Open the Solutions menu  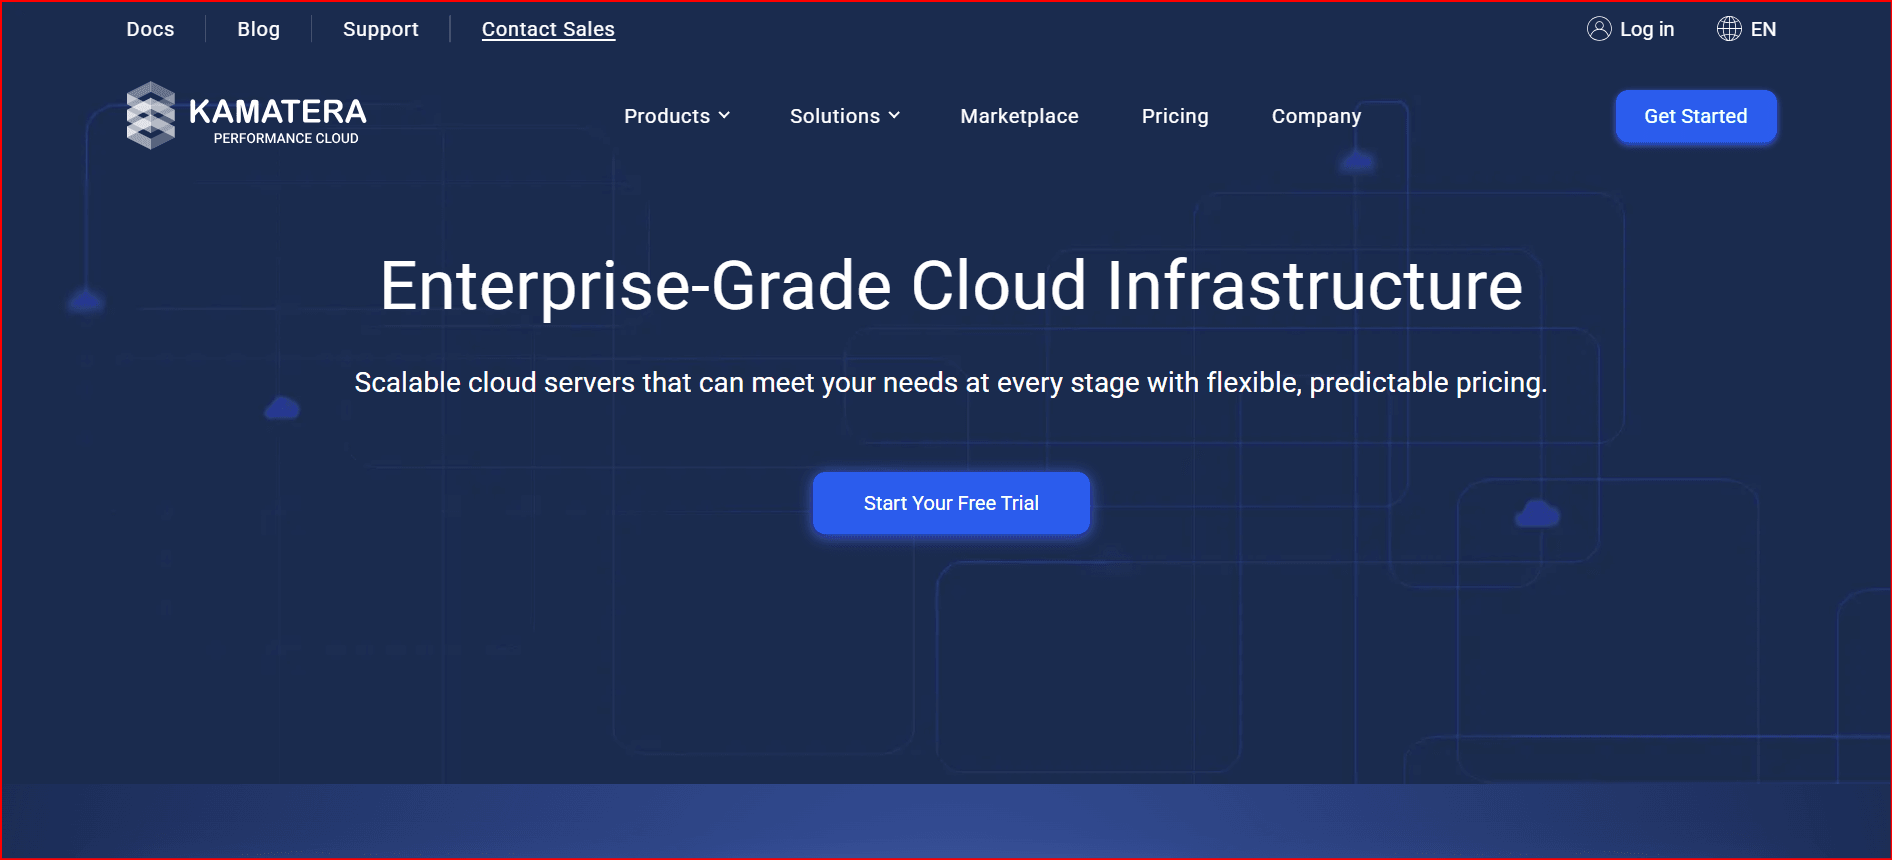[835, 116]
